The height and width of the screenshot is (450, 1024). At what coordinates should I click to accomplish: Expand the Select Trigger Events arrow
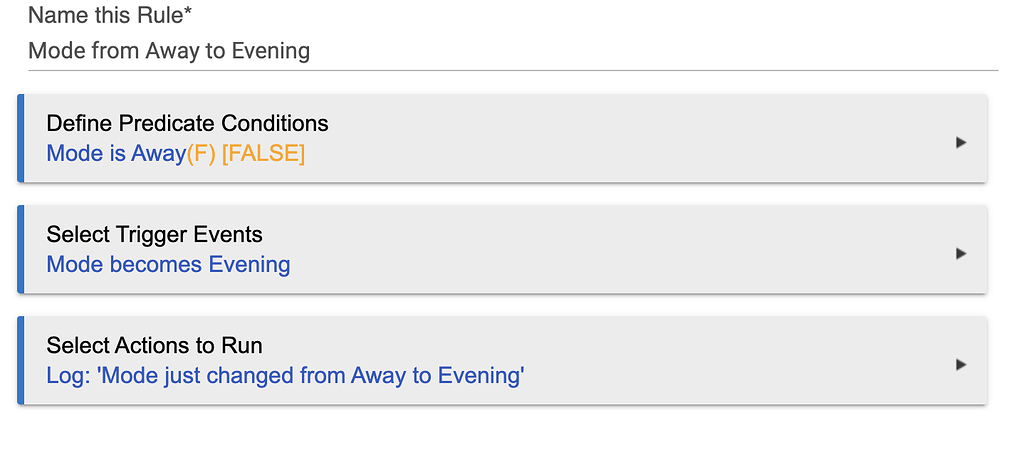pos(960,254)
